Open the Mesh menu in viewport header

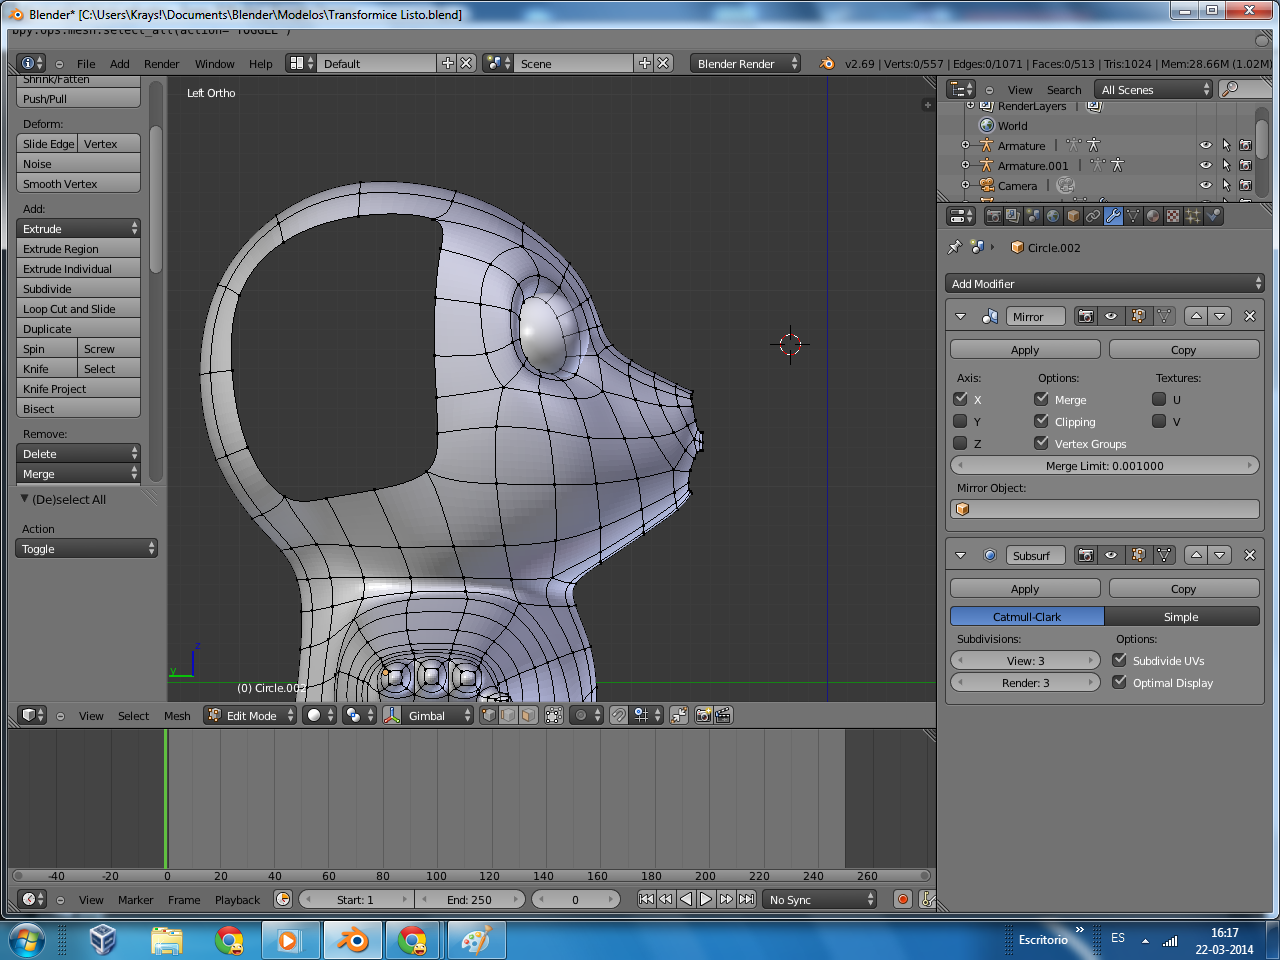(177, 716)
